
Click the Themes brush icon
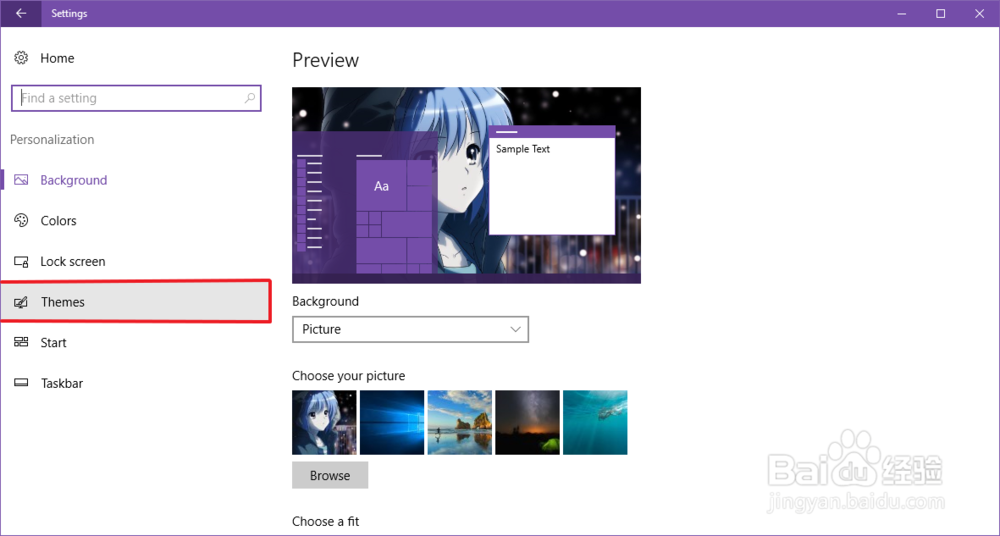click(x=21, y=302)
